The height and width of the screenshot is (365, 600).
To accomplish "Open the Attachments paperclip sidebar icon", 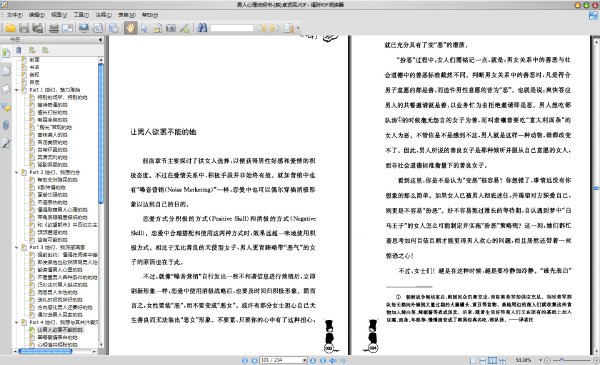I will click(x=6, y=125).
